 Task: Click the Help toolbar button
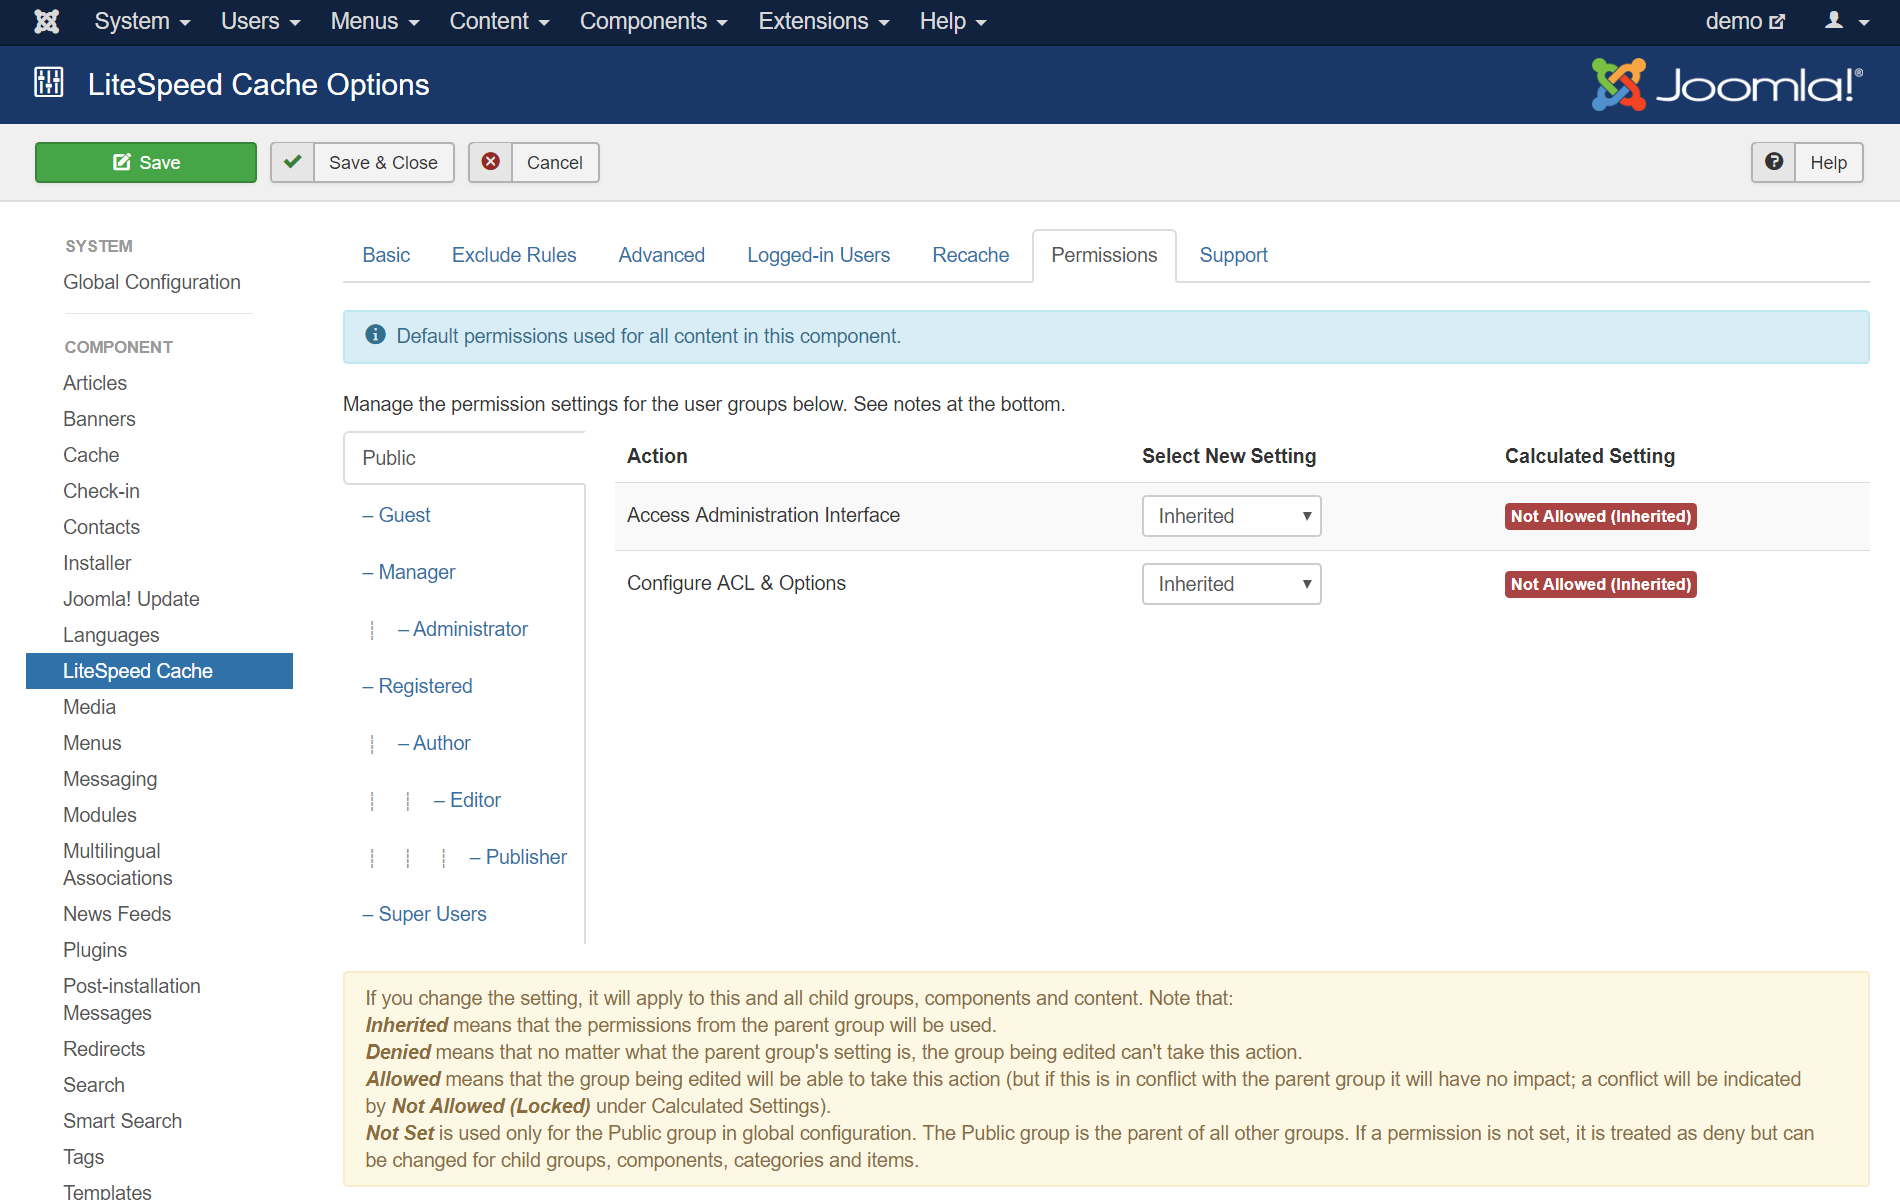pyautogui.click(x=1807, y=162)
